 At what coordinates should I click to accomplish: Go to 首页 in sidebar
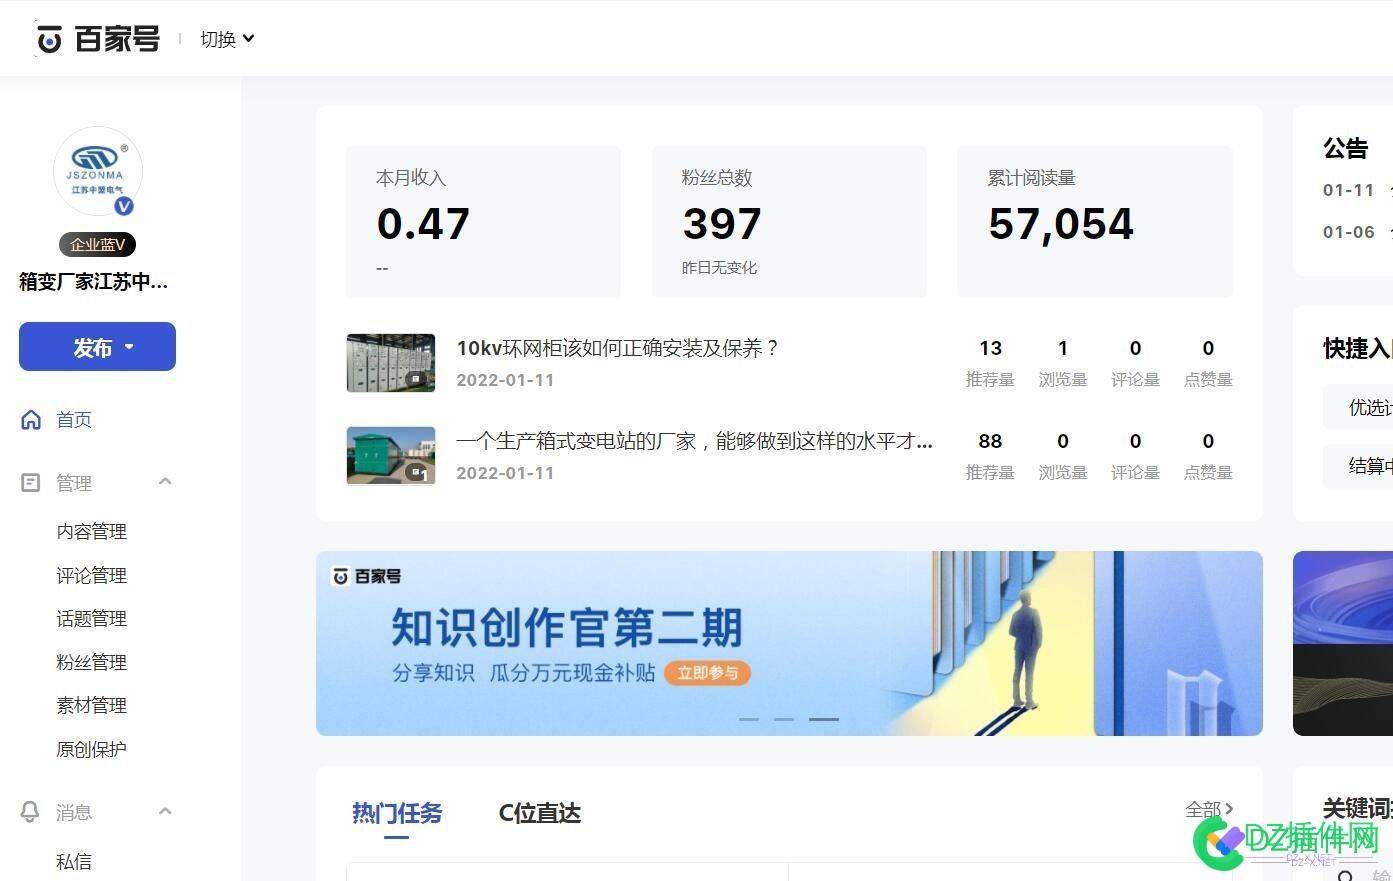click(x=74, y=420)
